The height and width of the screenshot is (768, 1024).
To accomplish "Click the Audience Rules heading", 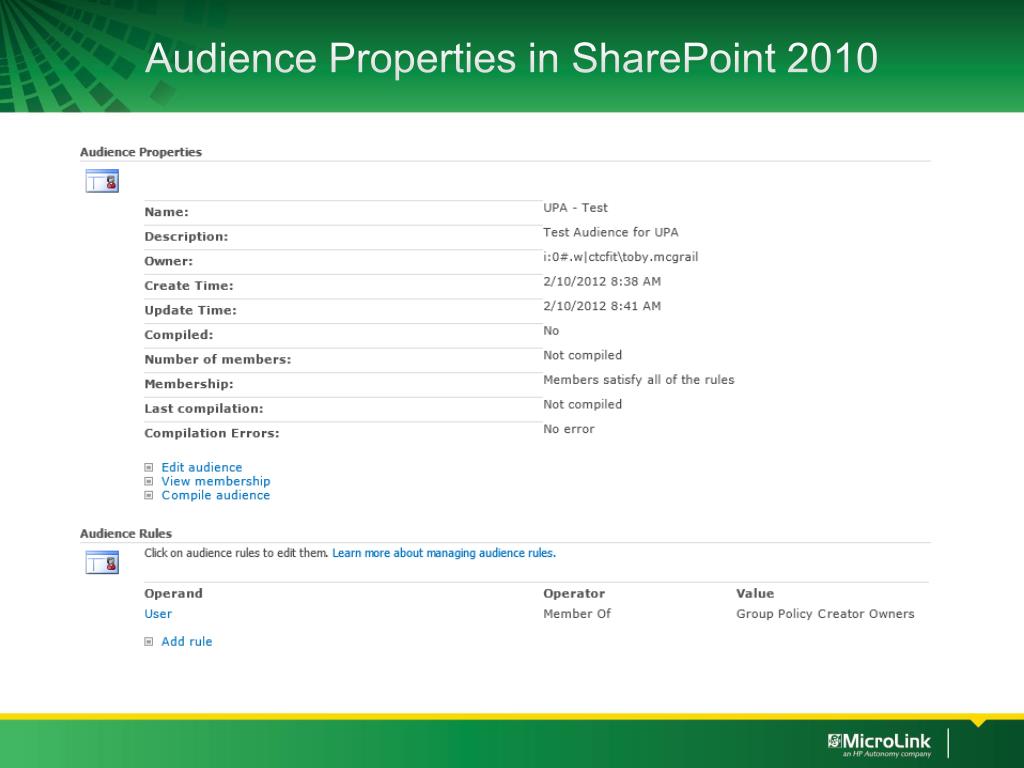I will 126,534.
